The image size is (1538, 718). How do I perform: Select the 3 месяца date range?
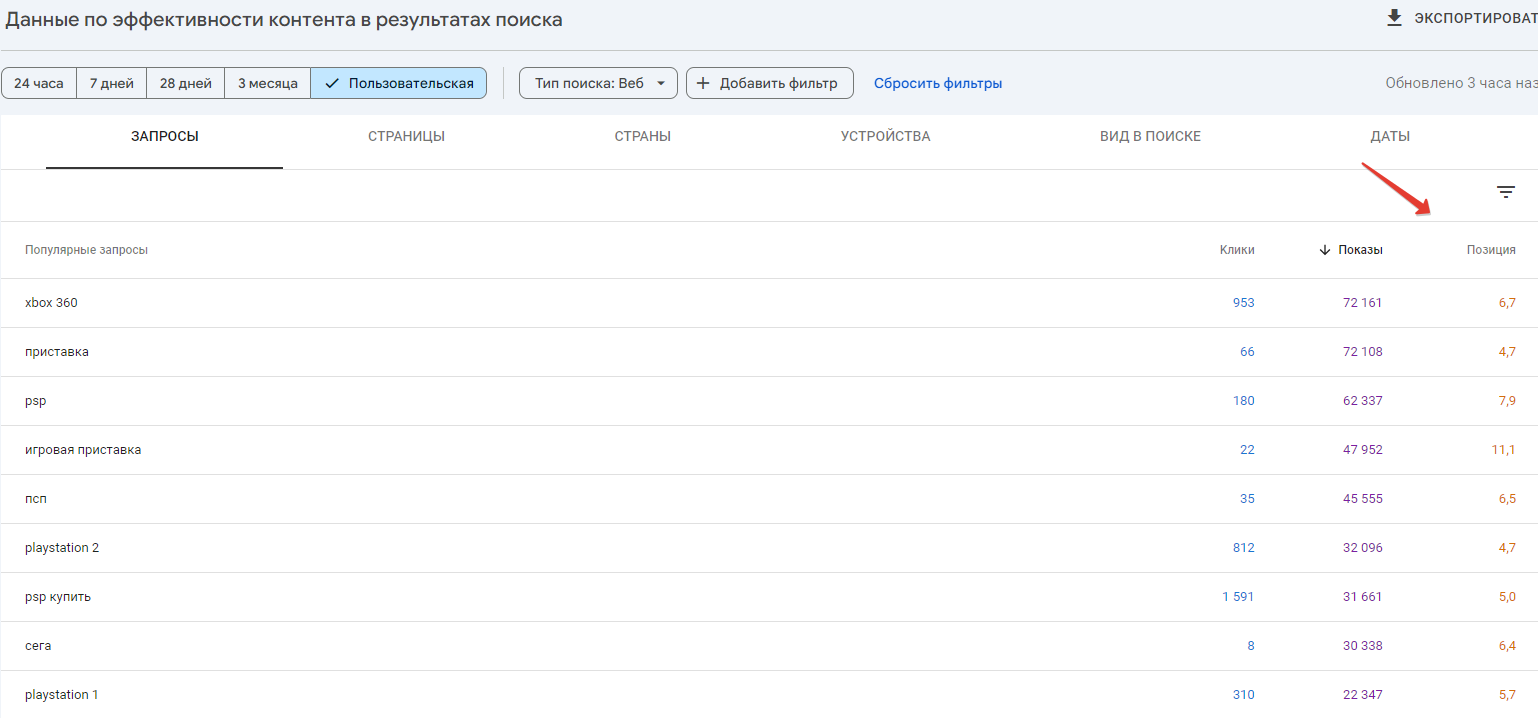(268, 83)
